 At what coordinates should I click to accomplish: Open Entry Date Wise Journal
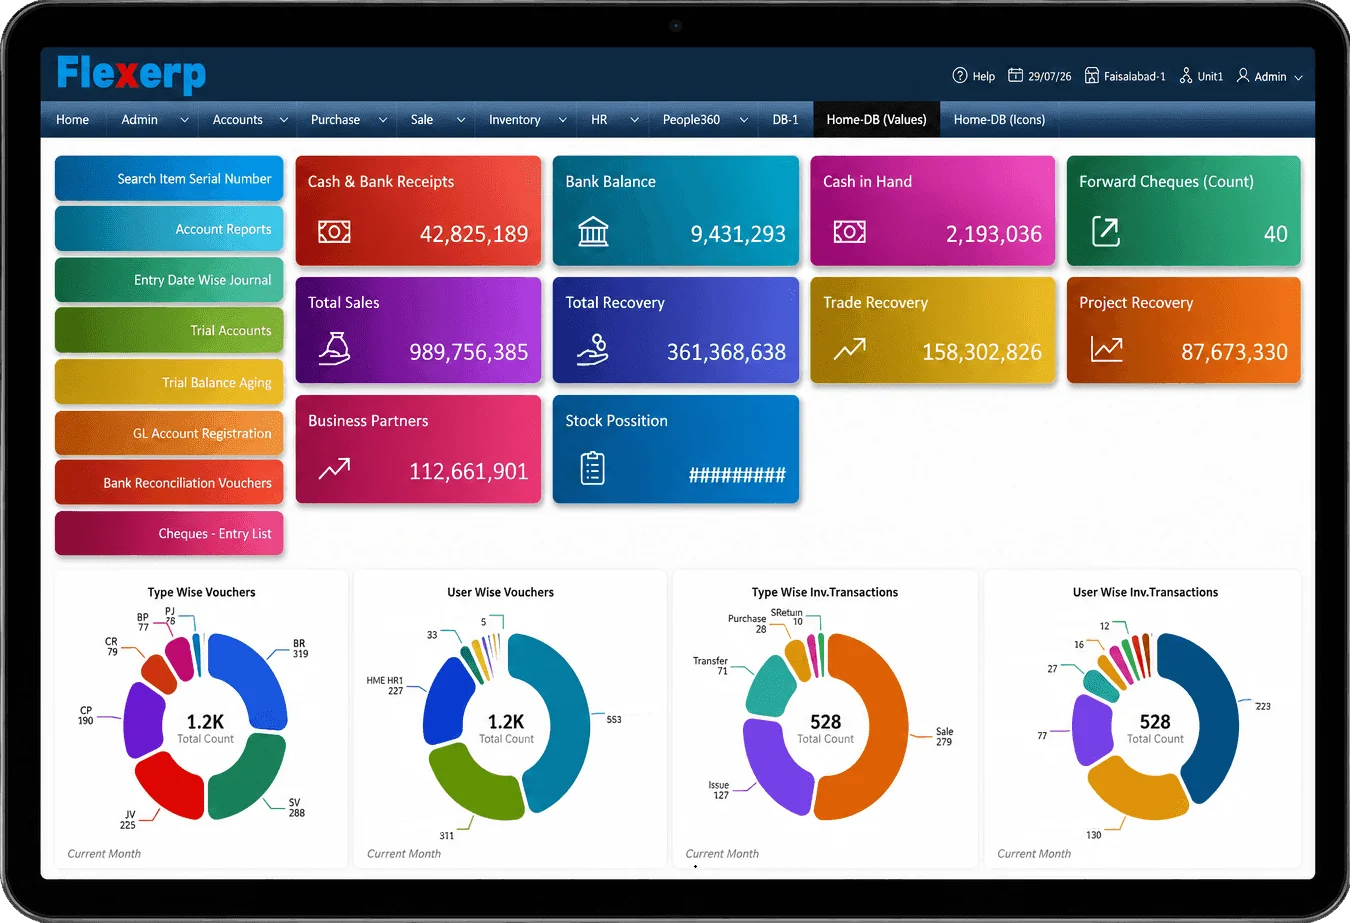(169, 280)
